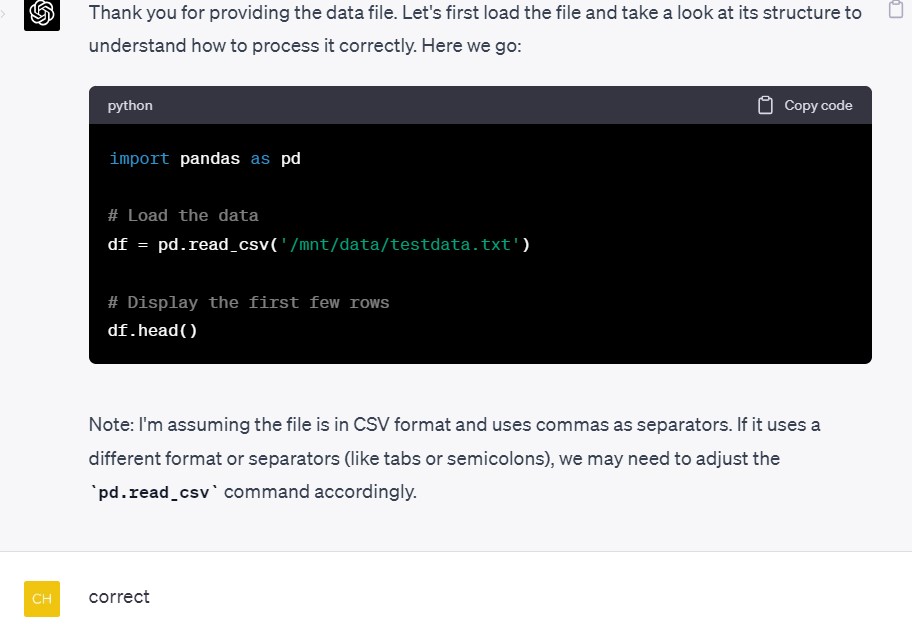Click the dark code block header bar
This screenshot has width=912, height=624.
pyautogui.click(x=480, y=105)
